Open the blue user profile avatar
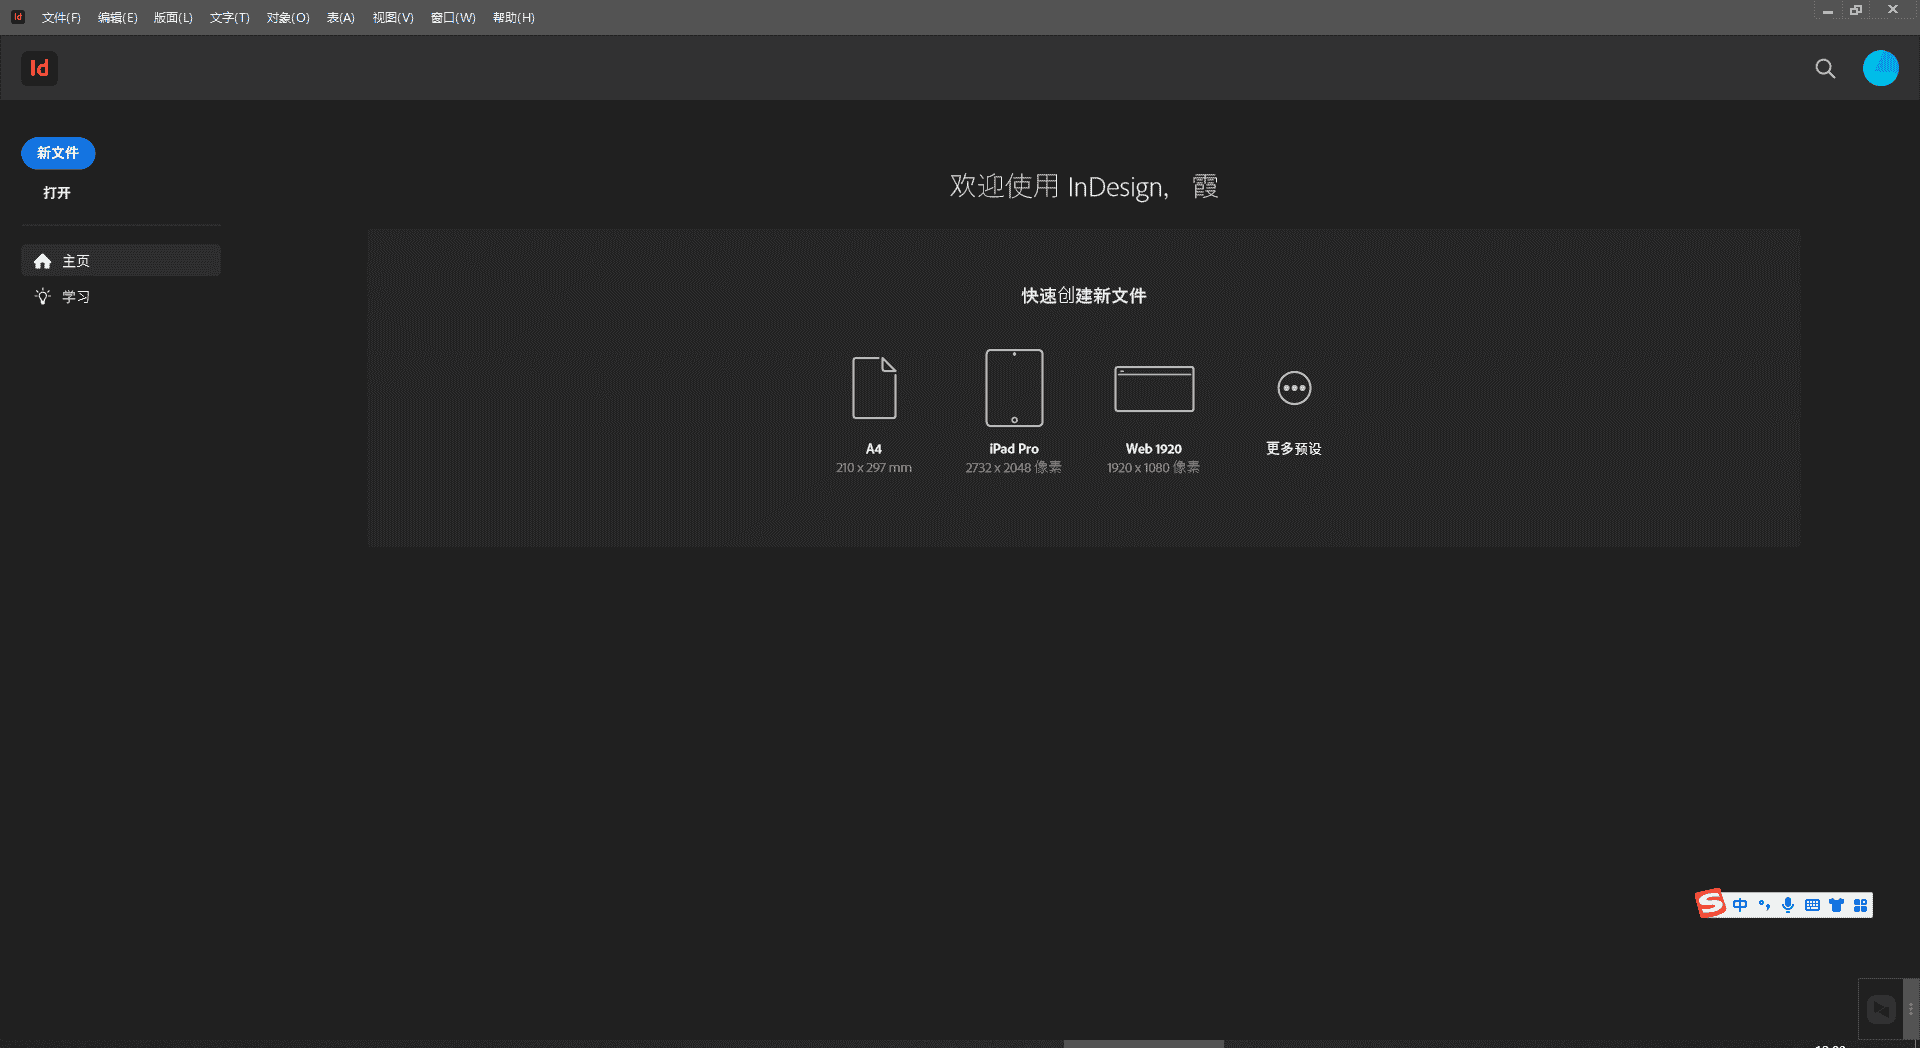1920x1048 pixels. [x=1880, y=68]
